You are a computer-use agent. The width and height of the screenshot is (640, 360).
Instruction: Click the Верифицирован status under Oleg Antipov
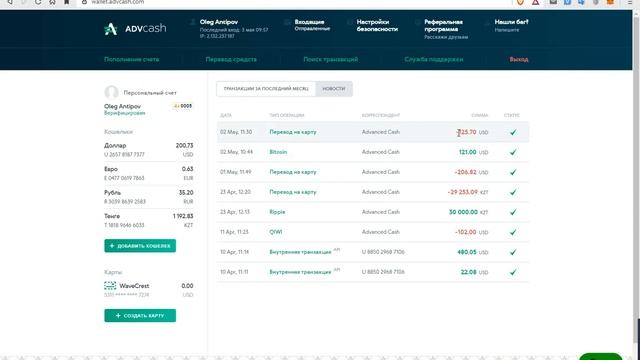(124, 113)
